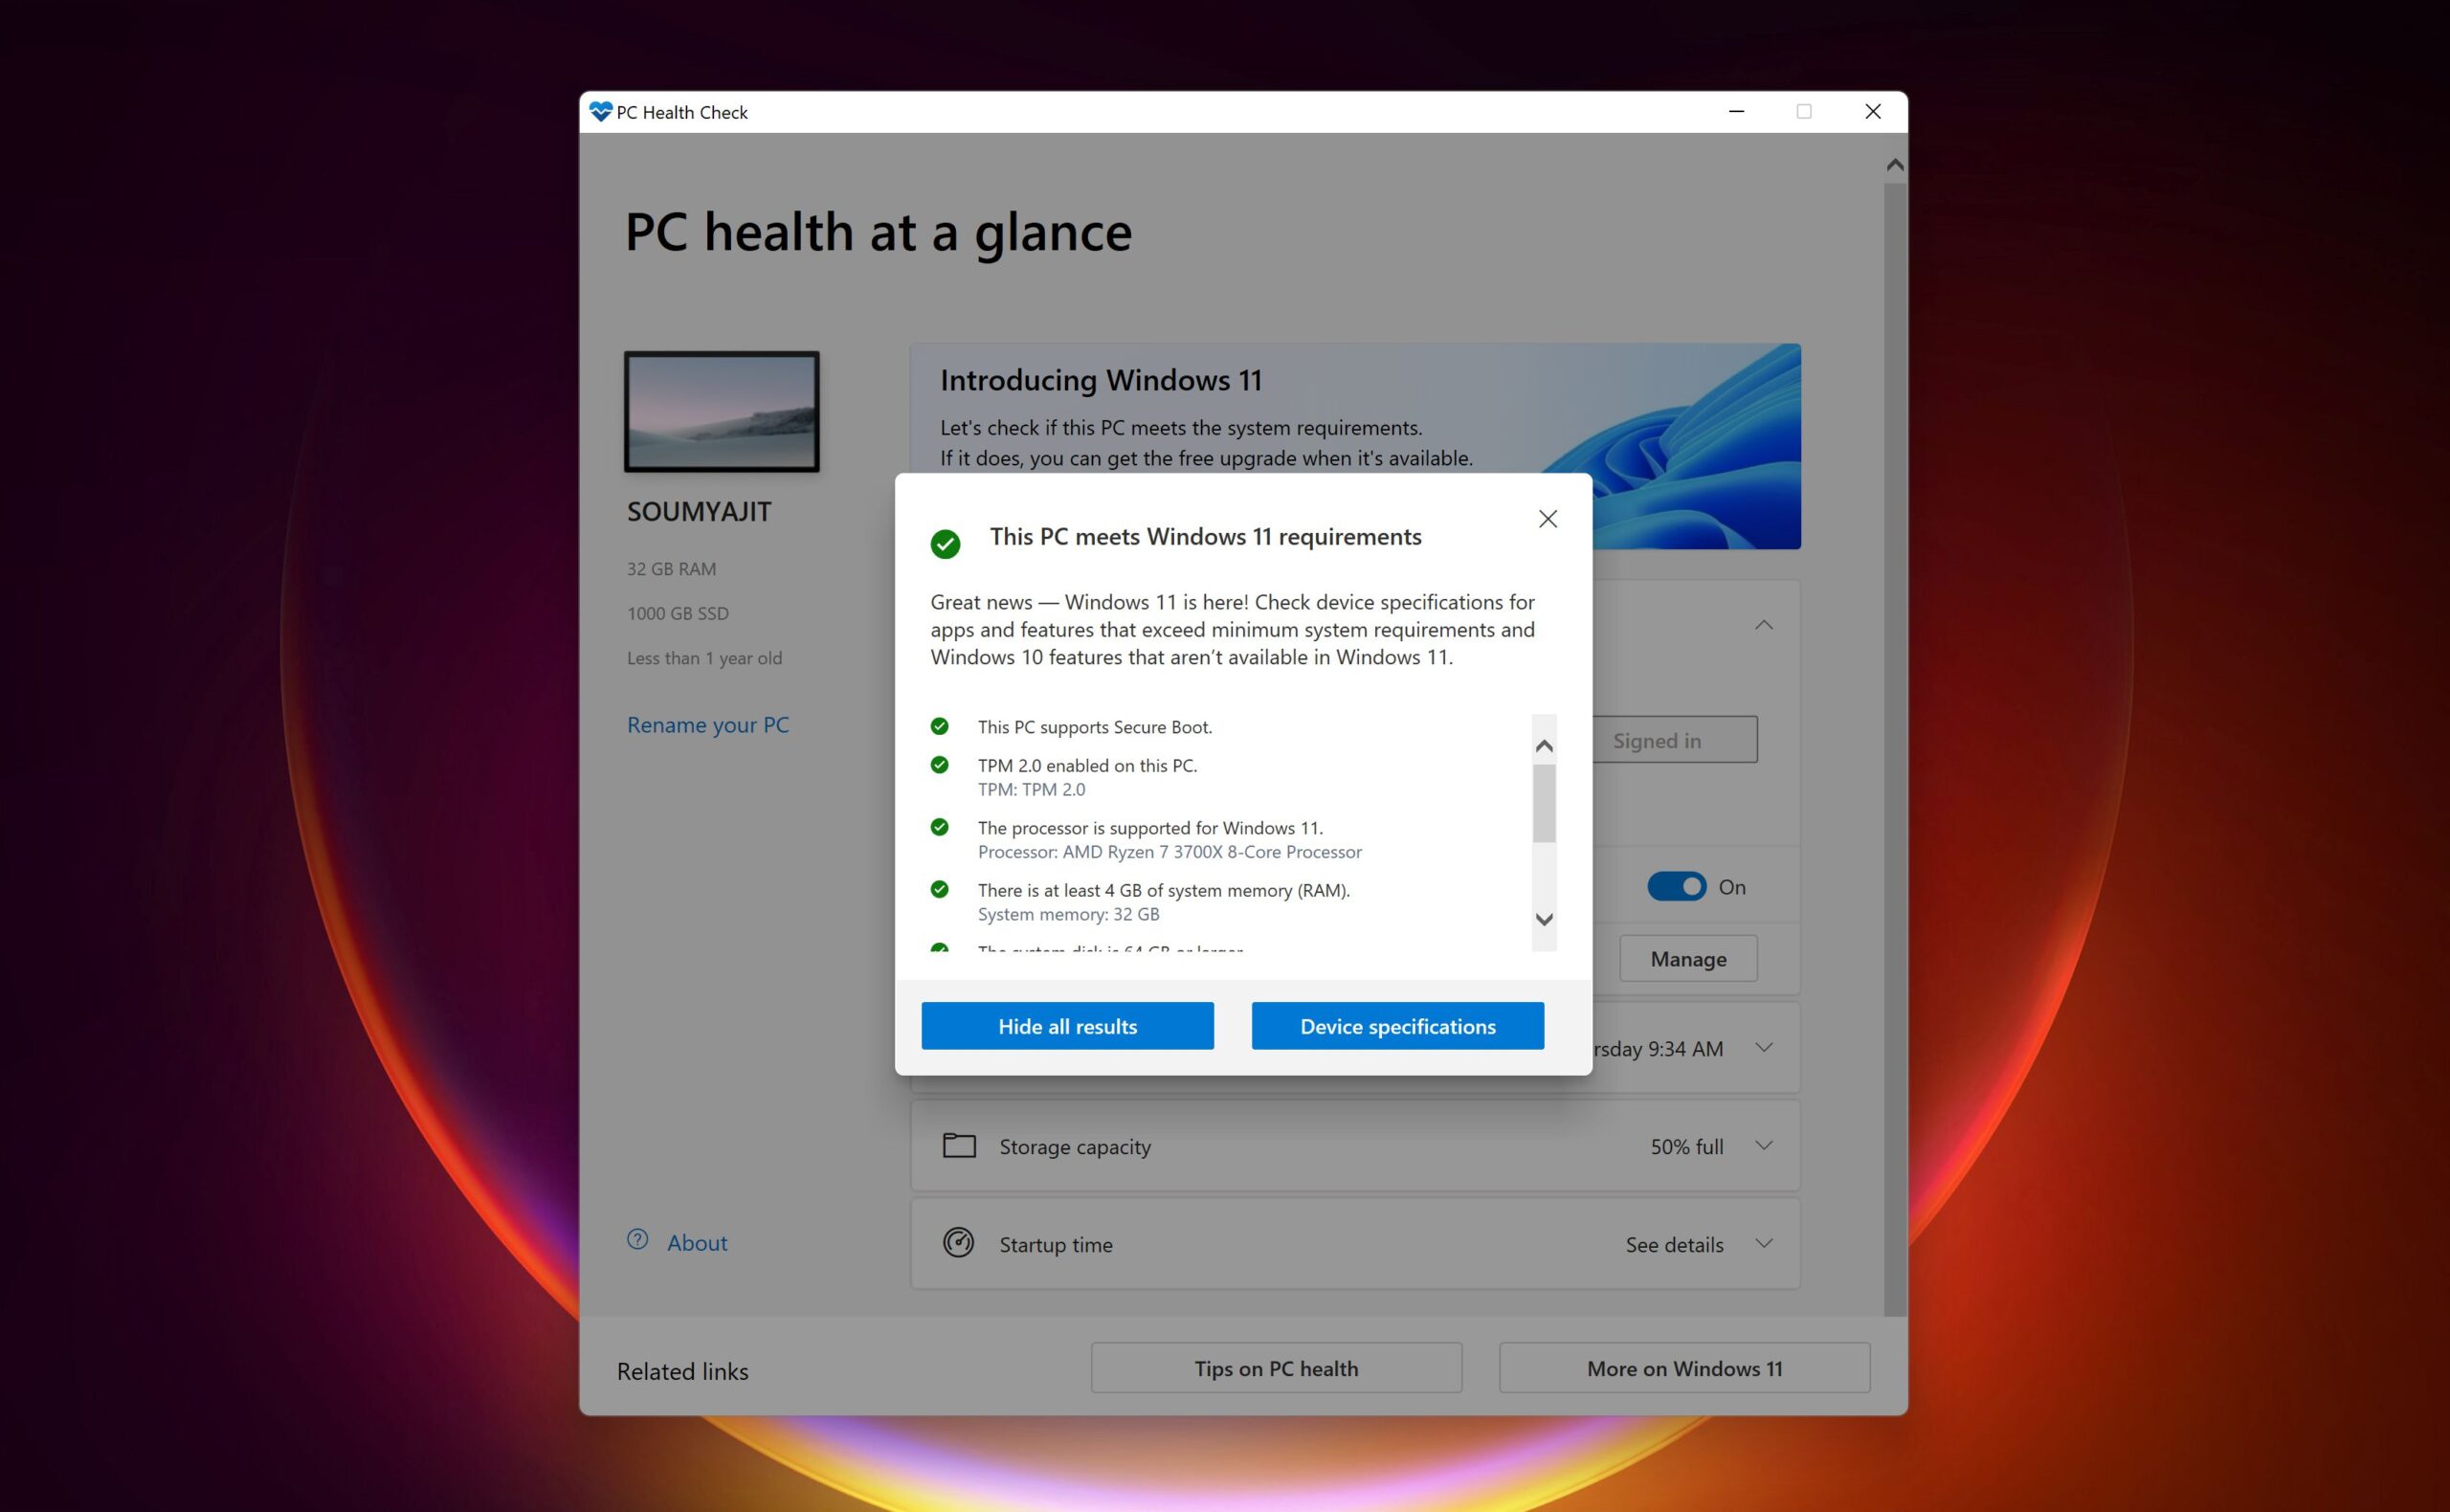
Task: Click the Startup time gauge icon
Action: click(958, 1243)
